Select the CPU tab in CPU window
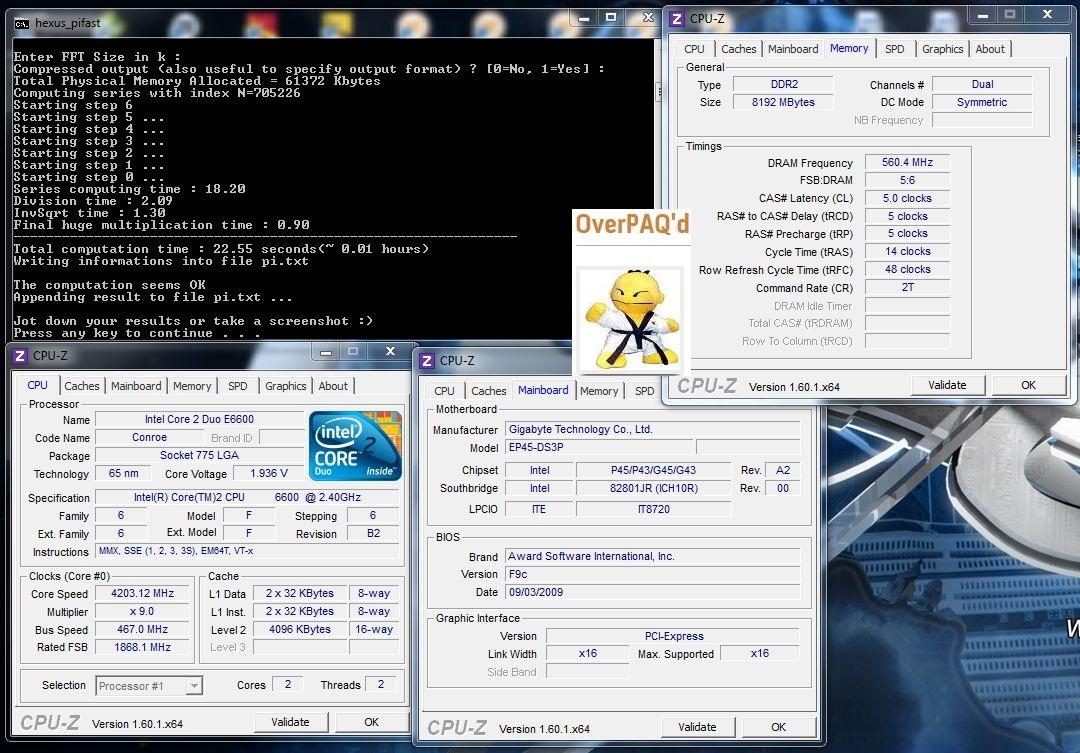The width and height of the screenshot is (1080, 753). [37, 385]
